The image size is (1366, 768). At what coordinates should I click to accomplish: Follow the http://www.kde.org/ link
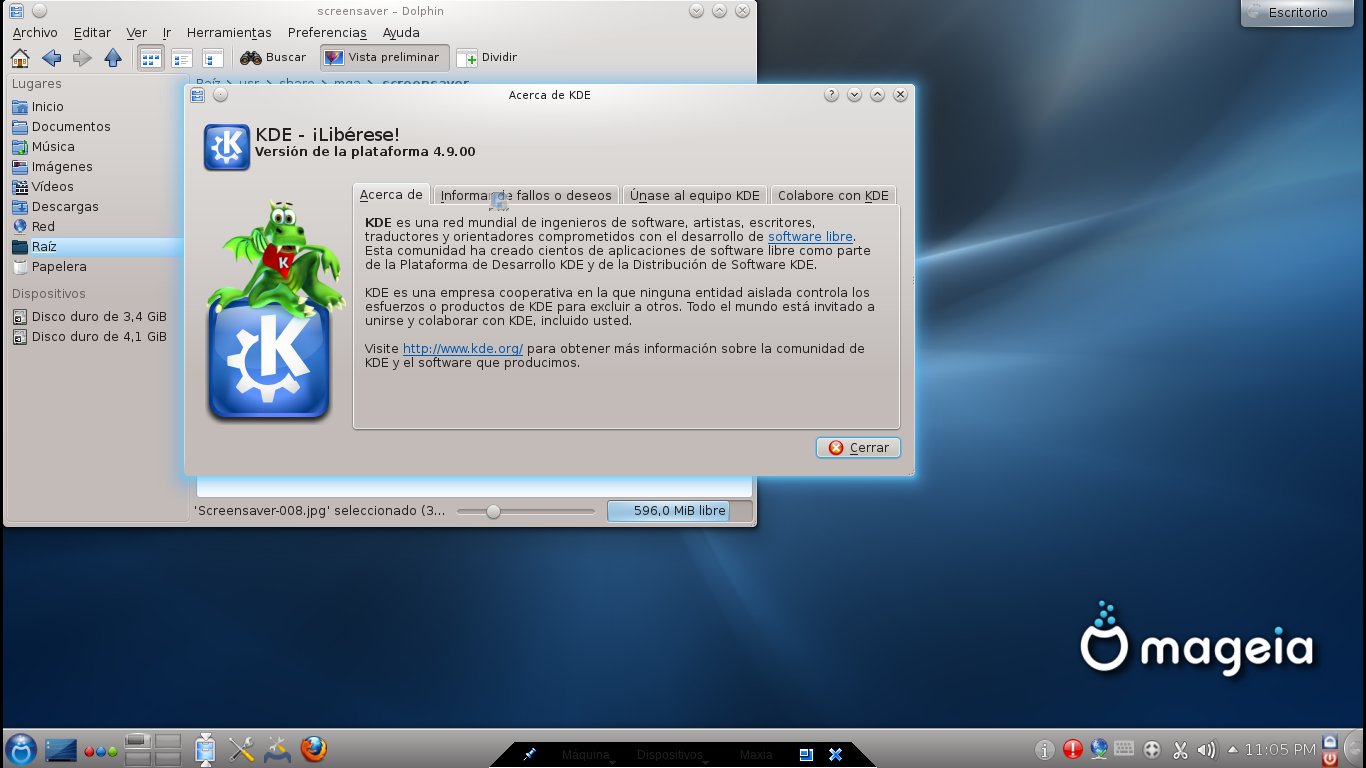pyautogui.click(x=463, y=349)
